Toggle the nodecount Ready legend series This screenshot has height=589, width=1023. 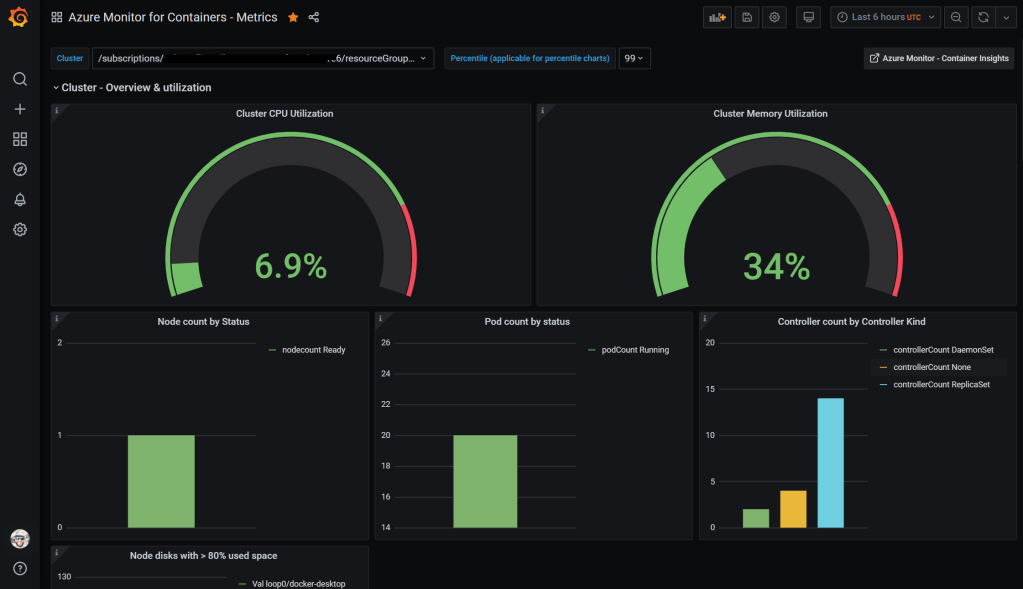[313, 350]
